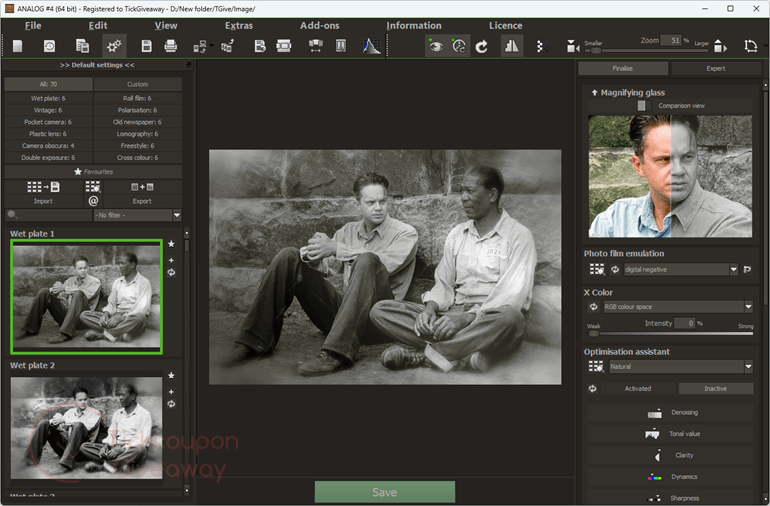
Task: Click the new blank file icon
Action: coord(17,46)
